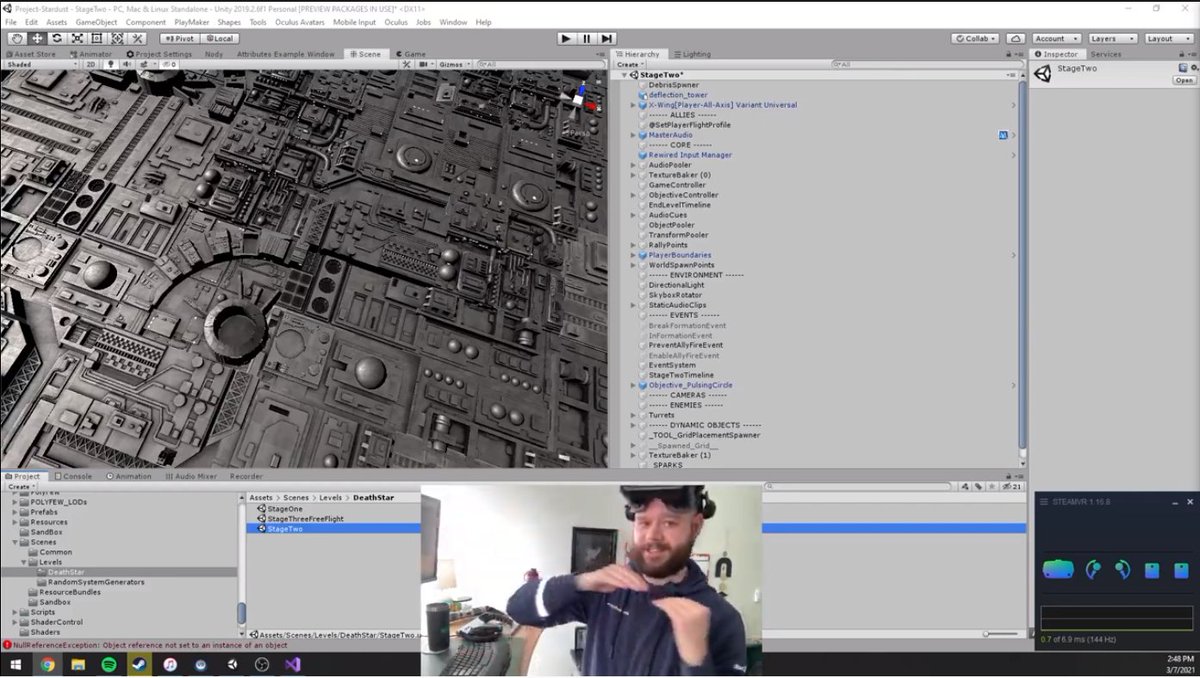Open the GameObject menu
The height and width of the screenshot is (678, 1200).
point(97,22)
